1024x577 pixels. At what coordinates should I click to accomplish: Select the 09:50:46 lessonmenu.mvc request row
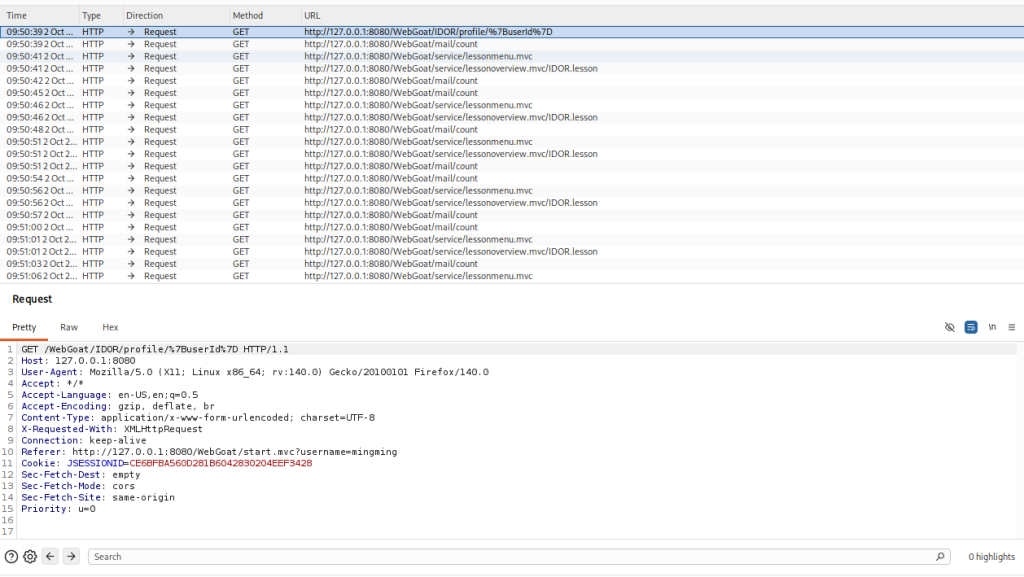point(512,105)
